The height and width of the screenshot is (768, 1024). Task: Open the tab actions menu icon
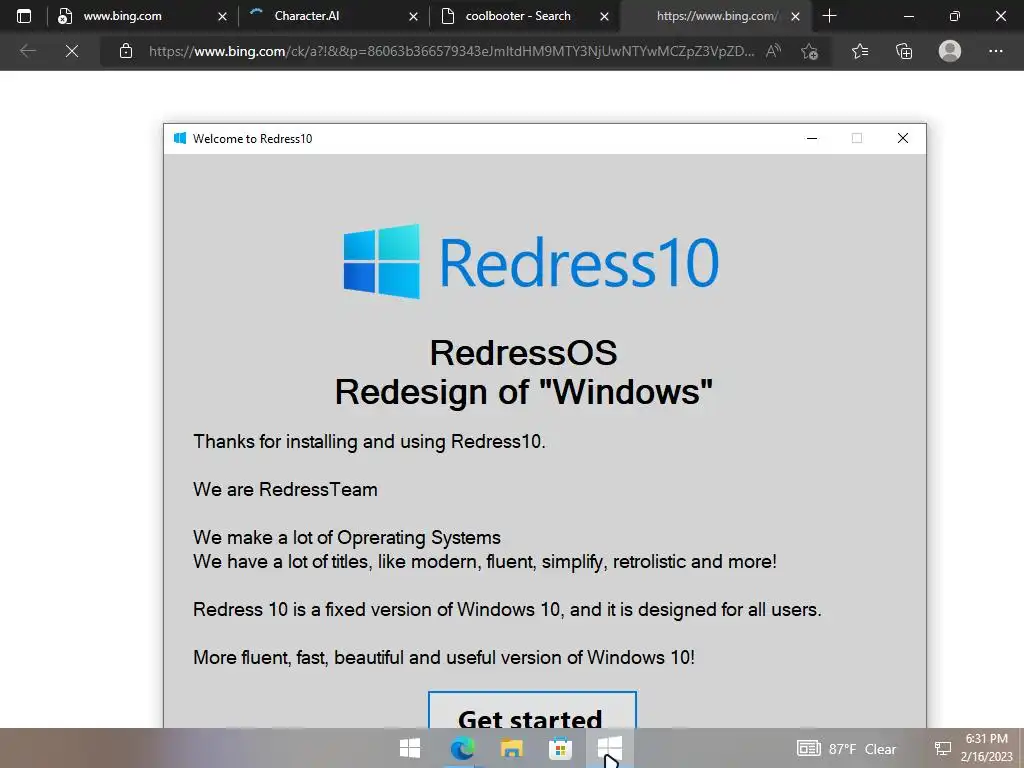pos(24,16)
